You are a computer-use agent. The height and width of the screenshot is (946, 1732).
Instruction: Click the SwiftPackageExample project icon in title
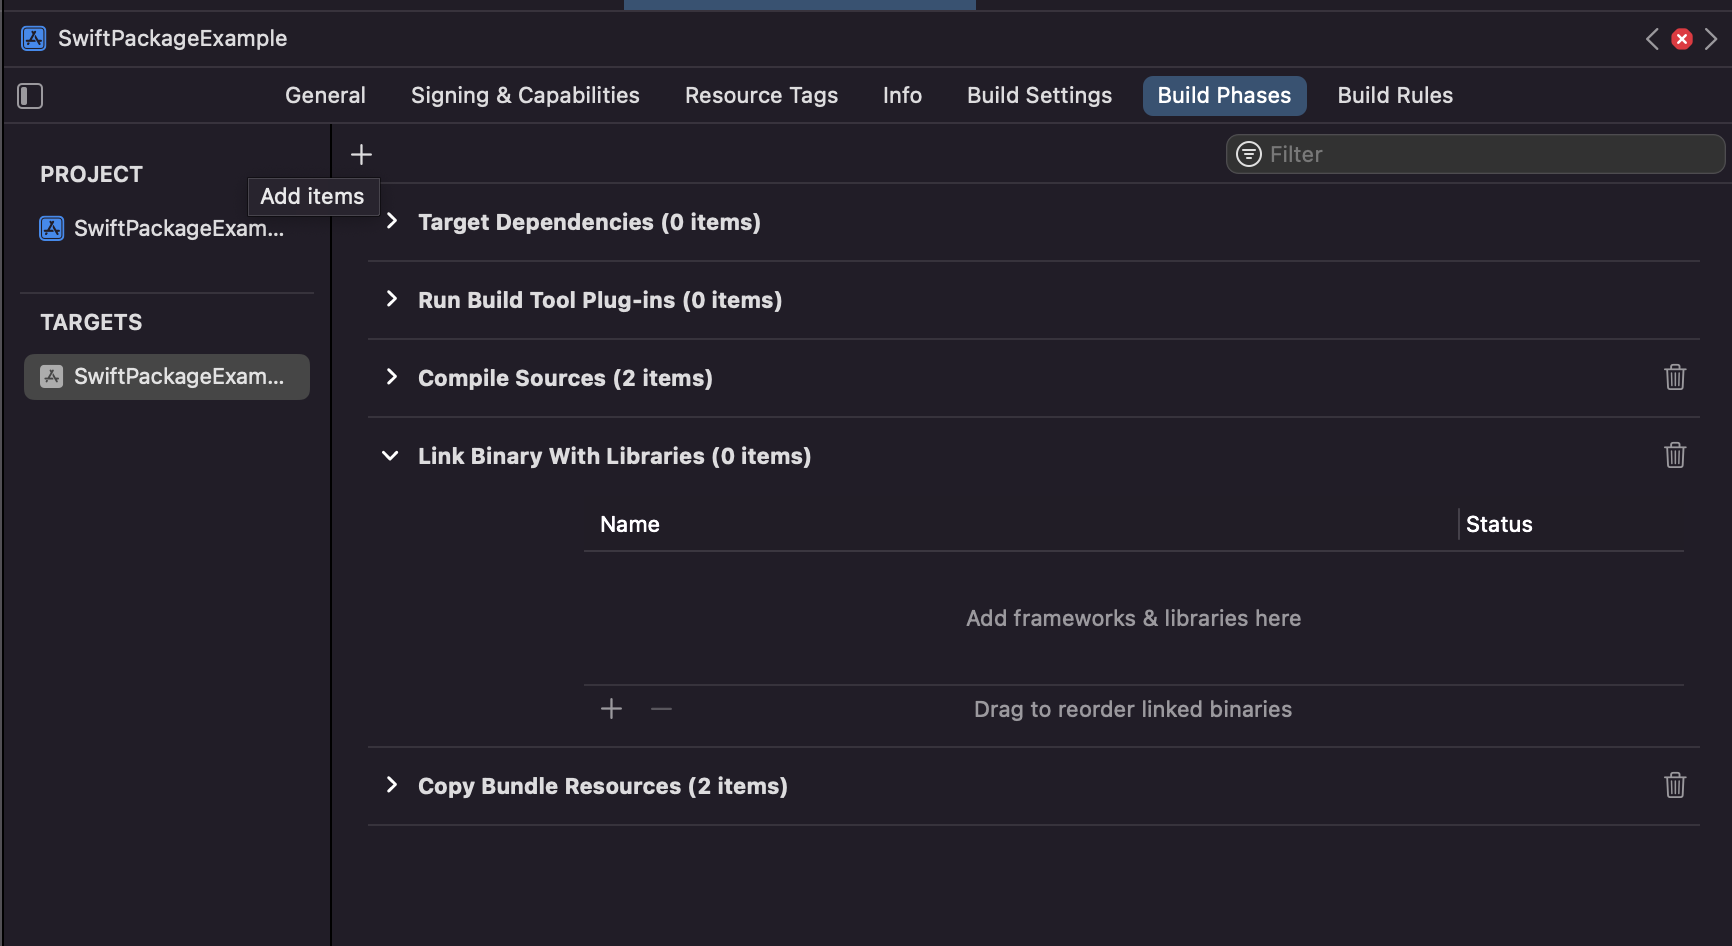[x=34, y=38]
